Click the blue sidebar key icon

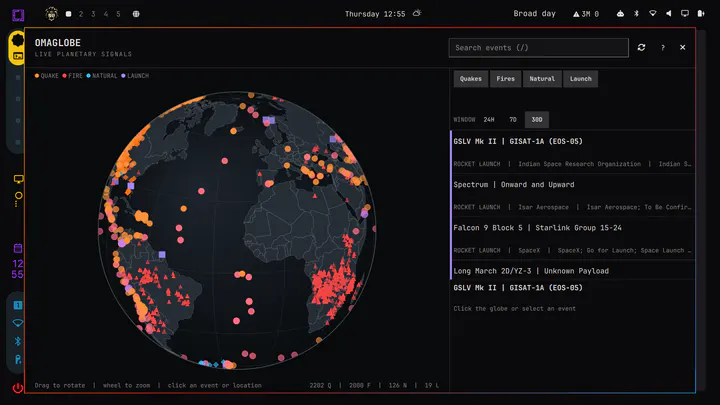point(18,360)
